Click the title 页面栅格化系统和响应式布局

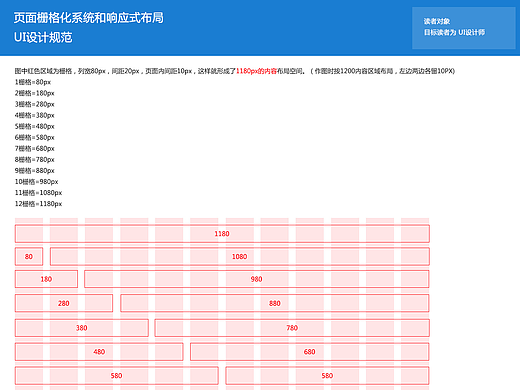(x=89, y=18)
